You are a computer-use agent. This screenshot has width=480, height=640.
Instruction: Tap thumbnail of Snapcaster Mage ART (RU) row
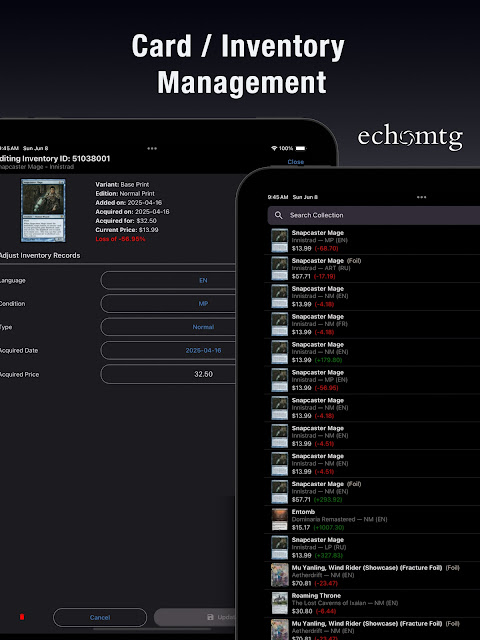[280, 269]
